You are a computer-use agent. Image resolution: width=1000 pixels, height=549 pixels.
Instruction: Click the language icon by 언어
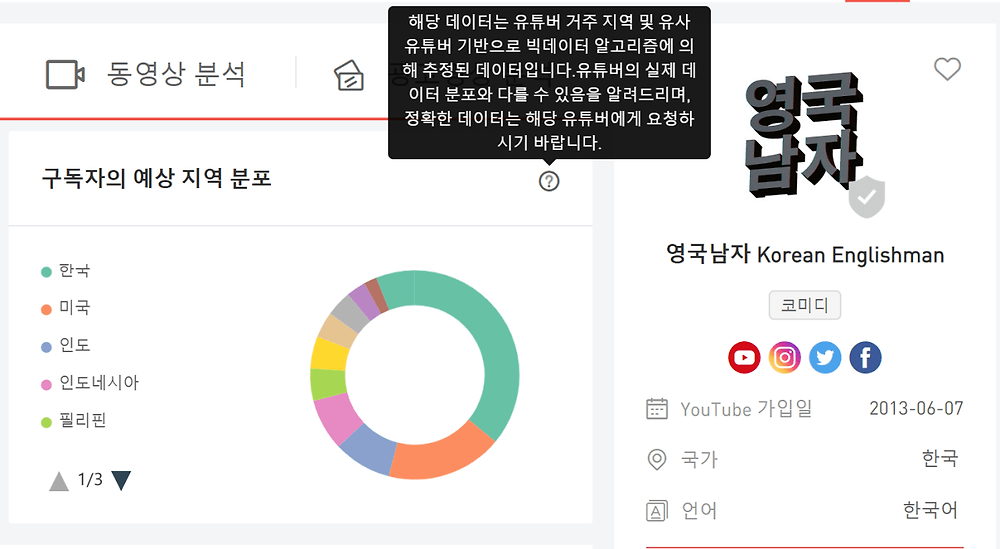(657, 511)
